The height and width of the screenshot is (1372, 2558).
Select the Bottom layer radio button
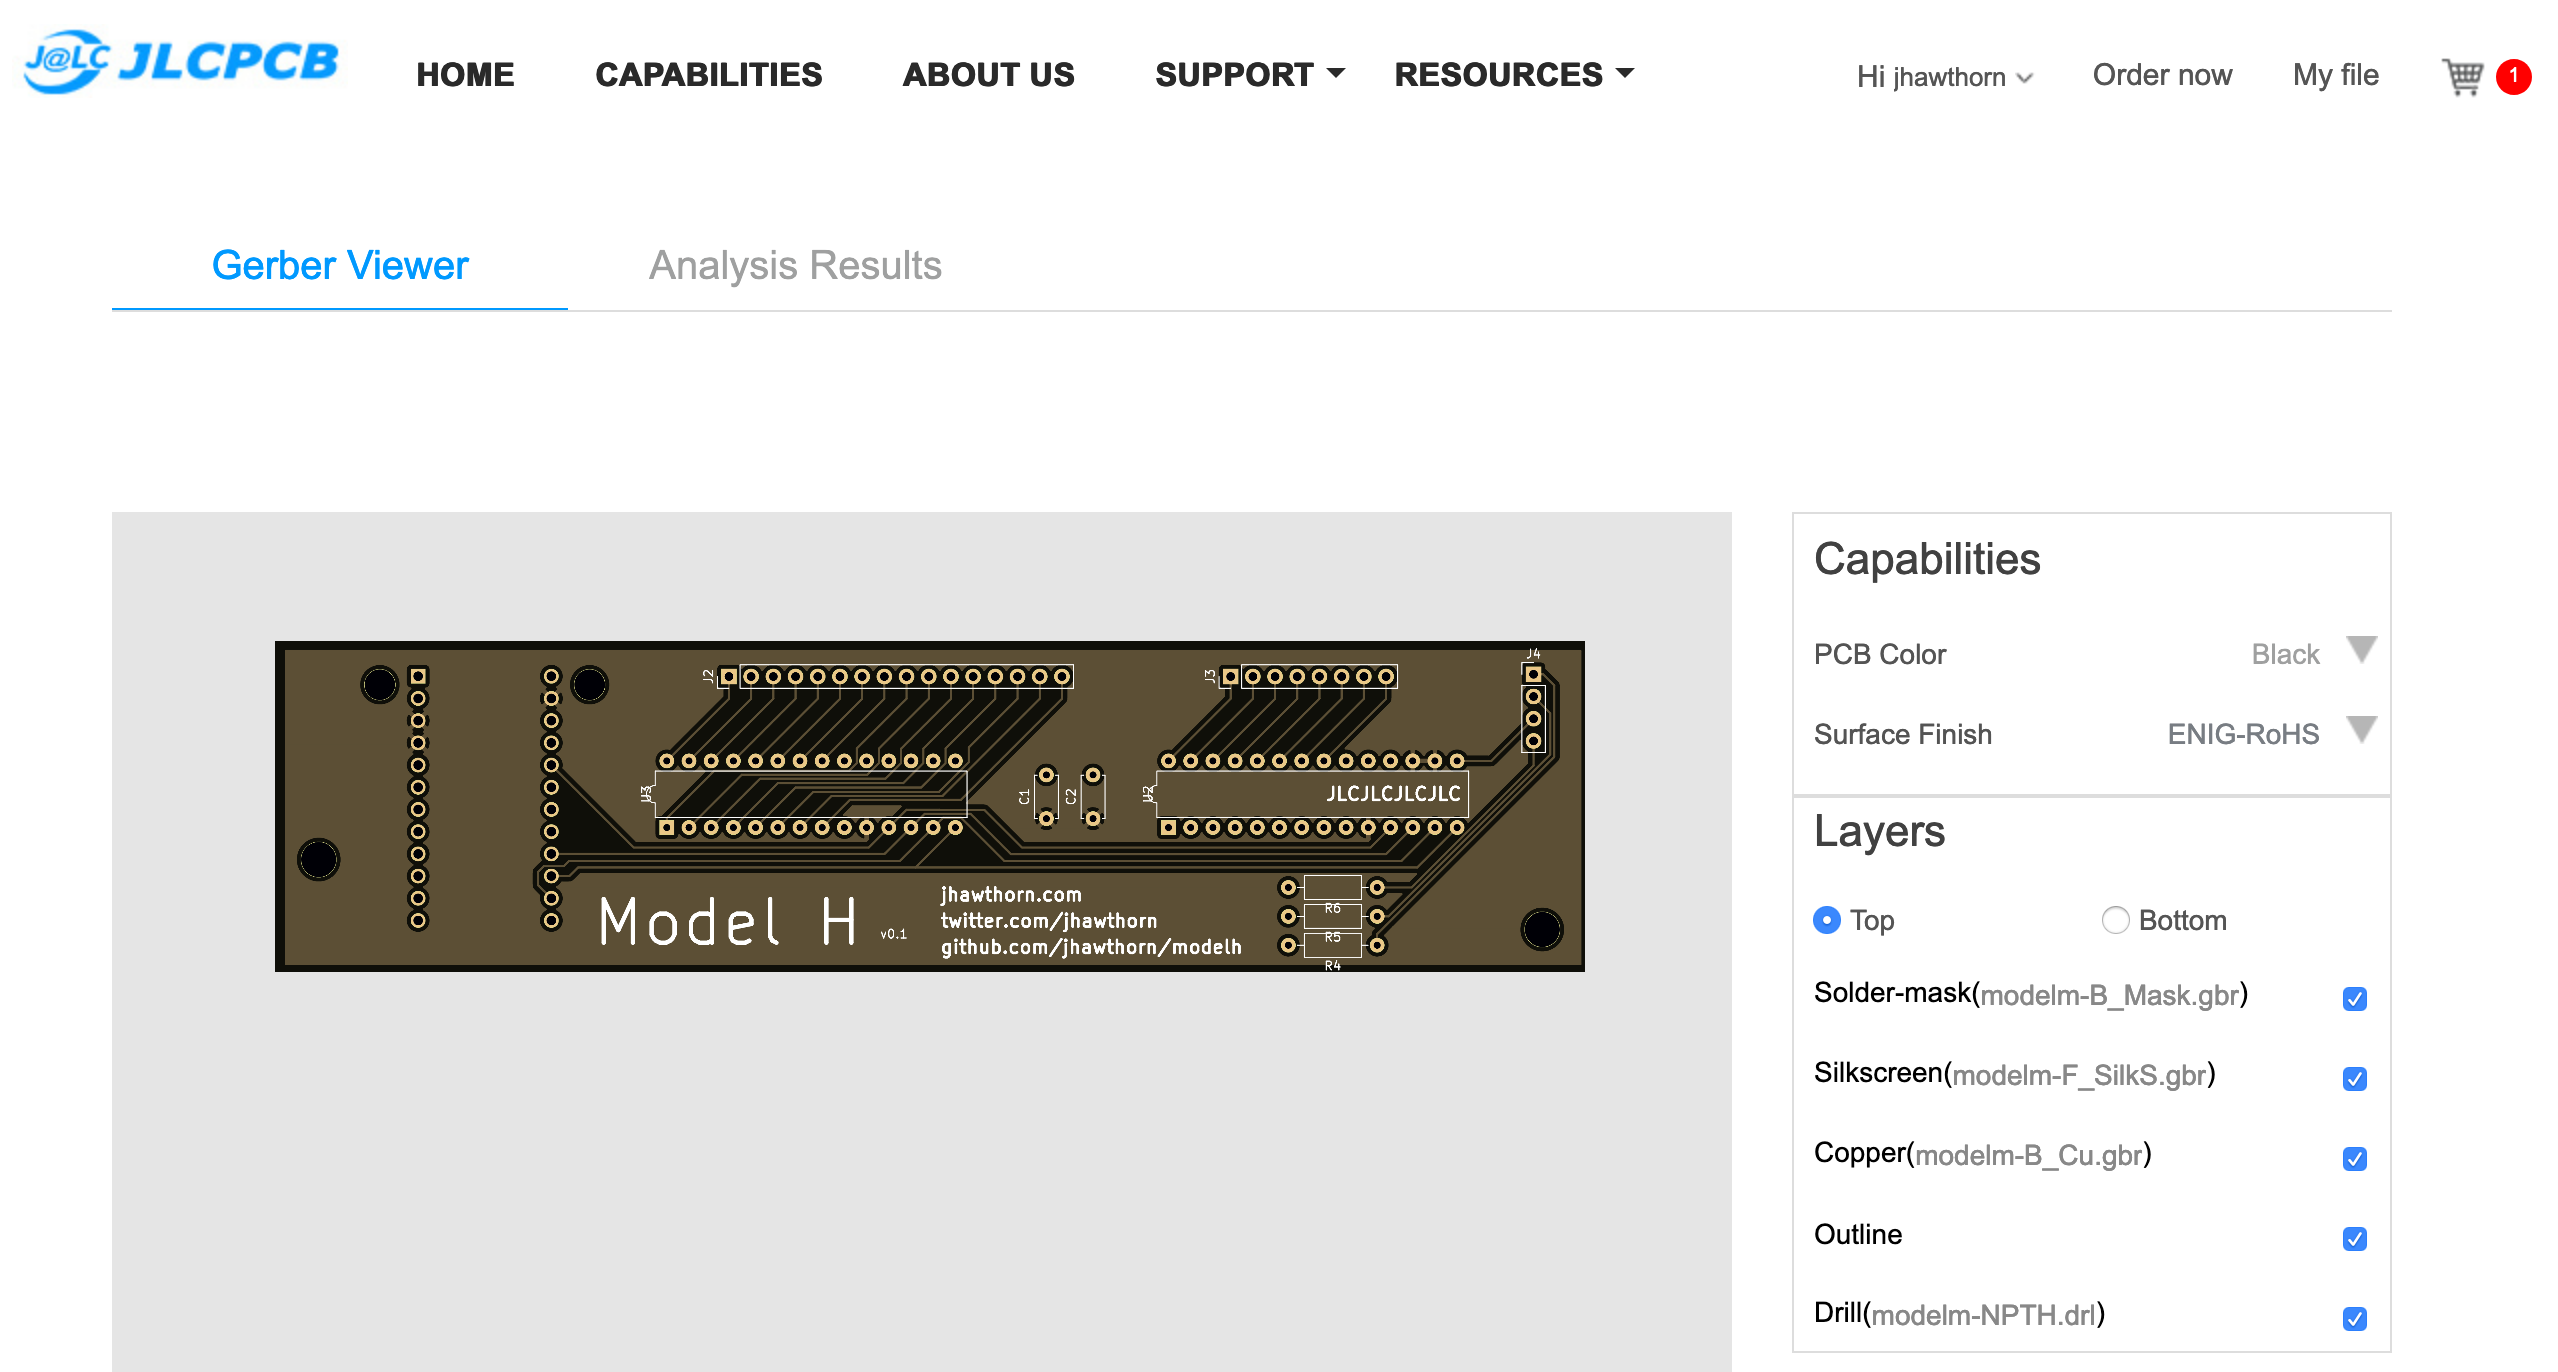tap(2115, 920)
